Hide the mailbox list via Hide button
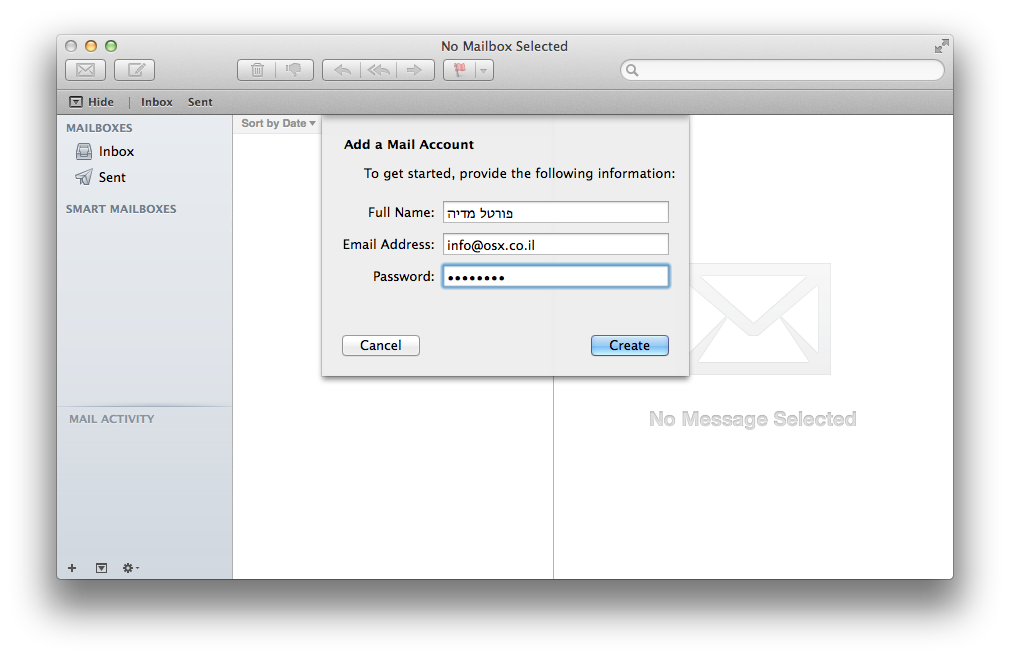Image resolution: width=1010 pixels, height=658 pixels. coord(91,102)
